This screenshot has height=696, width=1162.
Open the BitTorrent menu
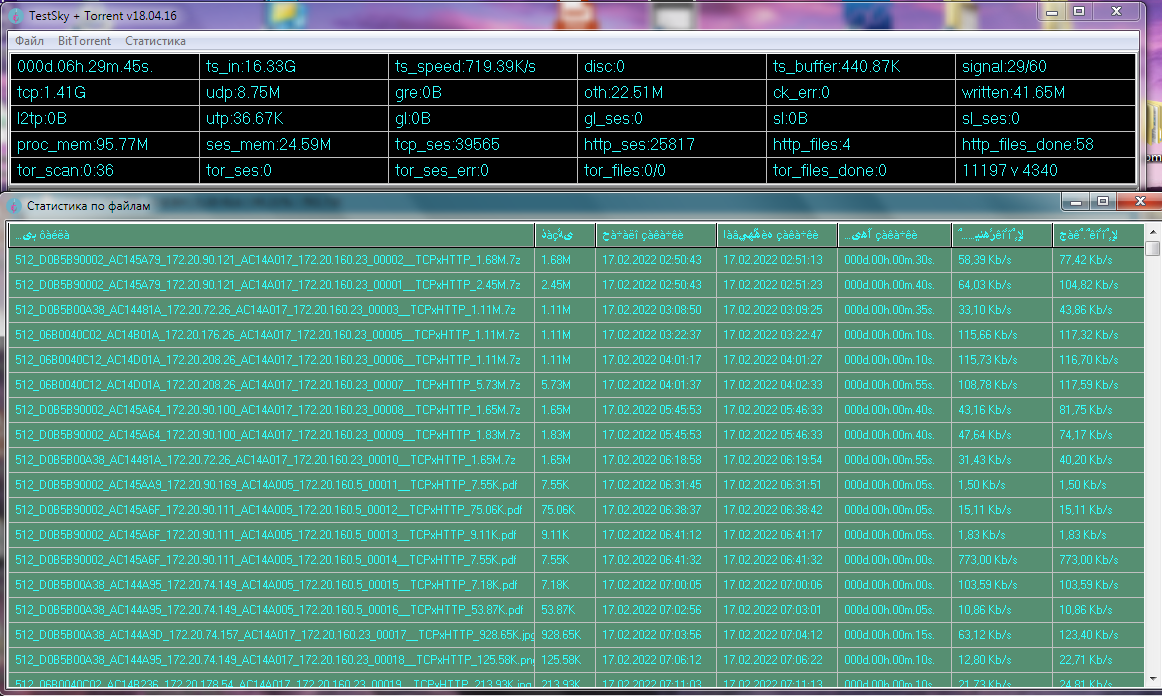click(84, 41)
